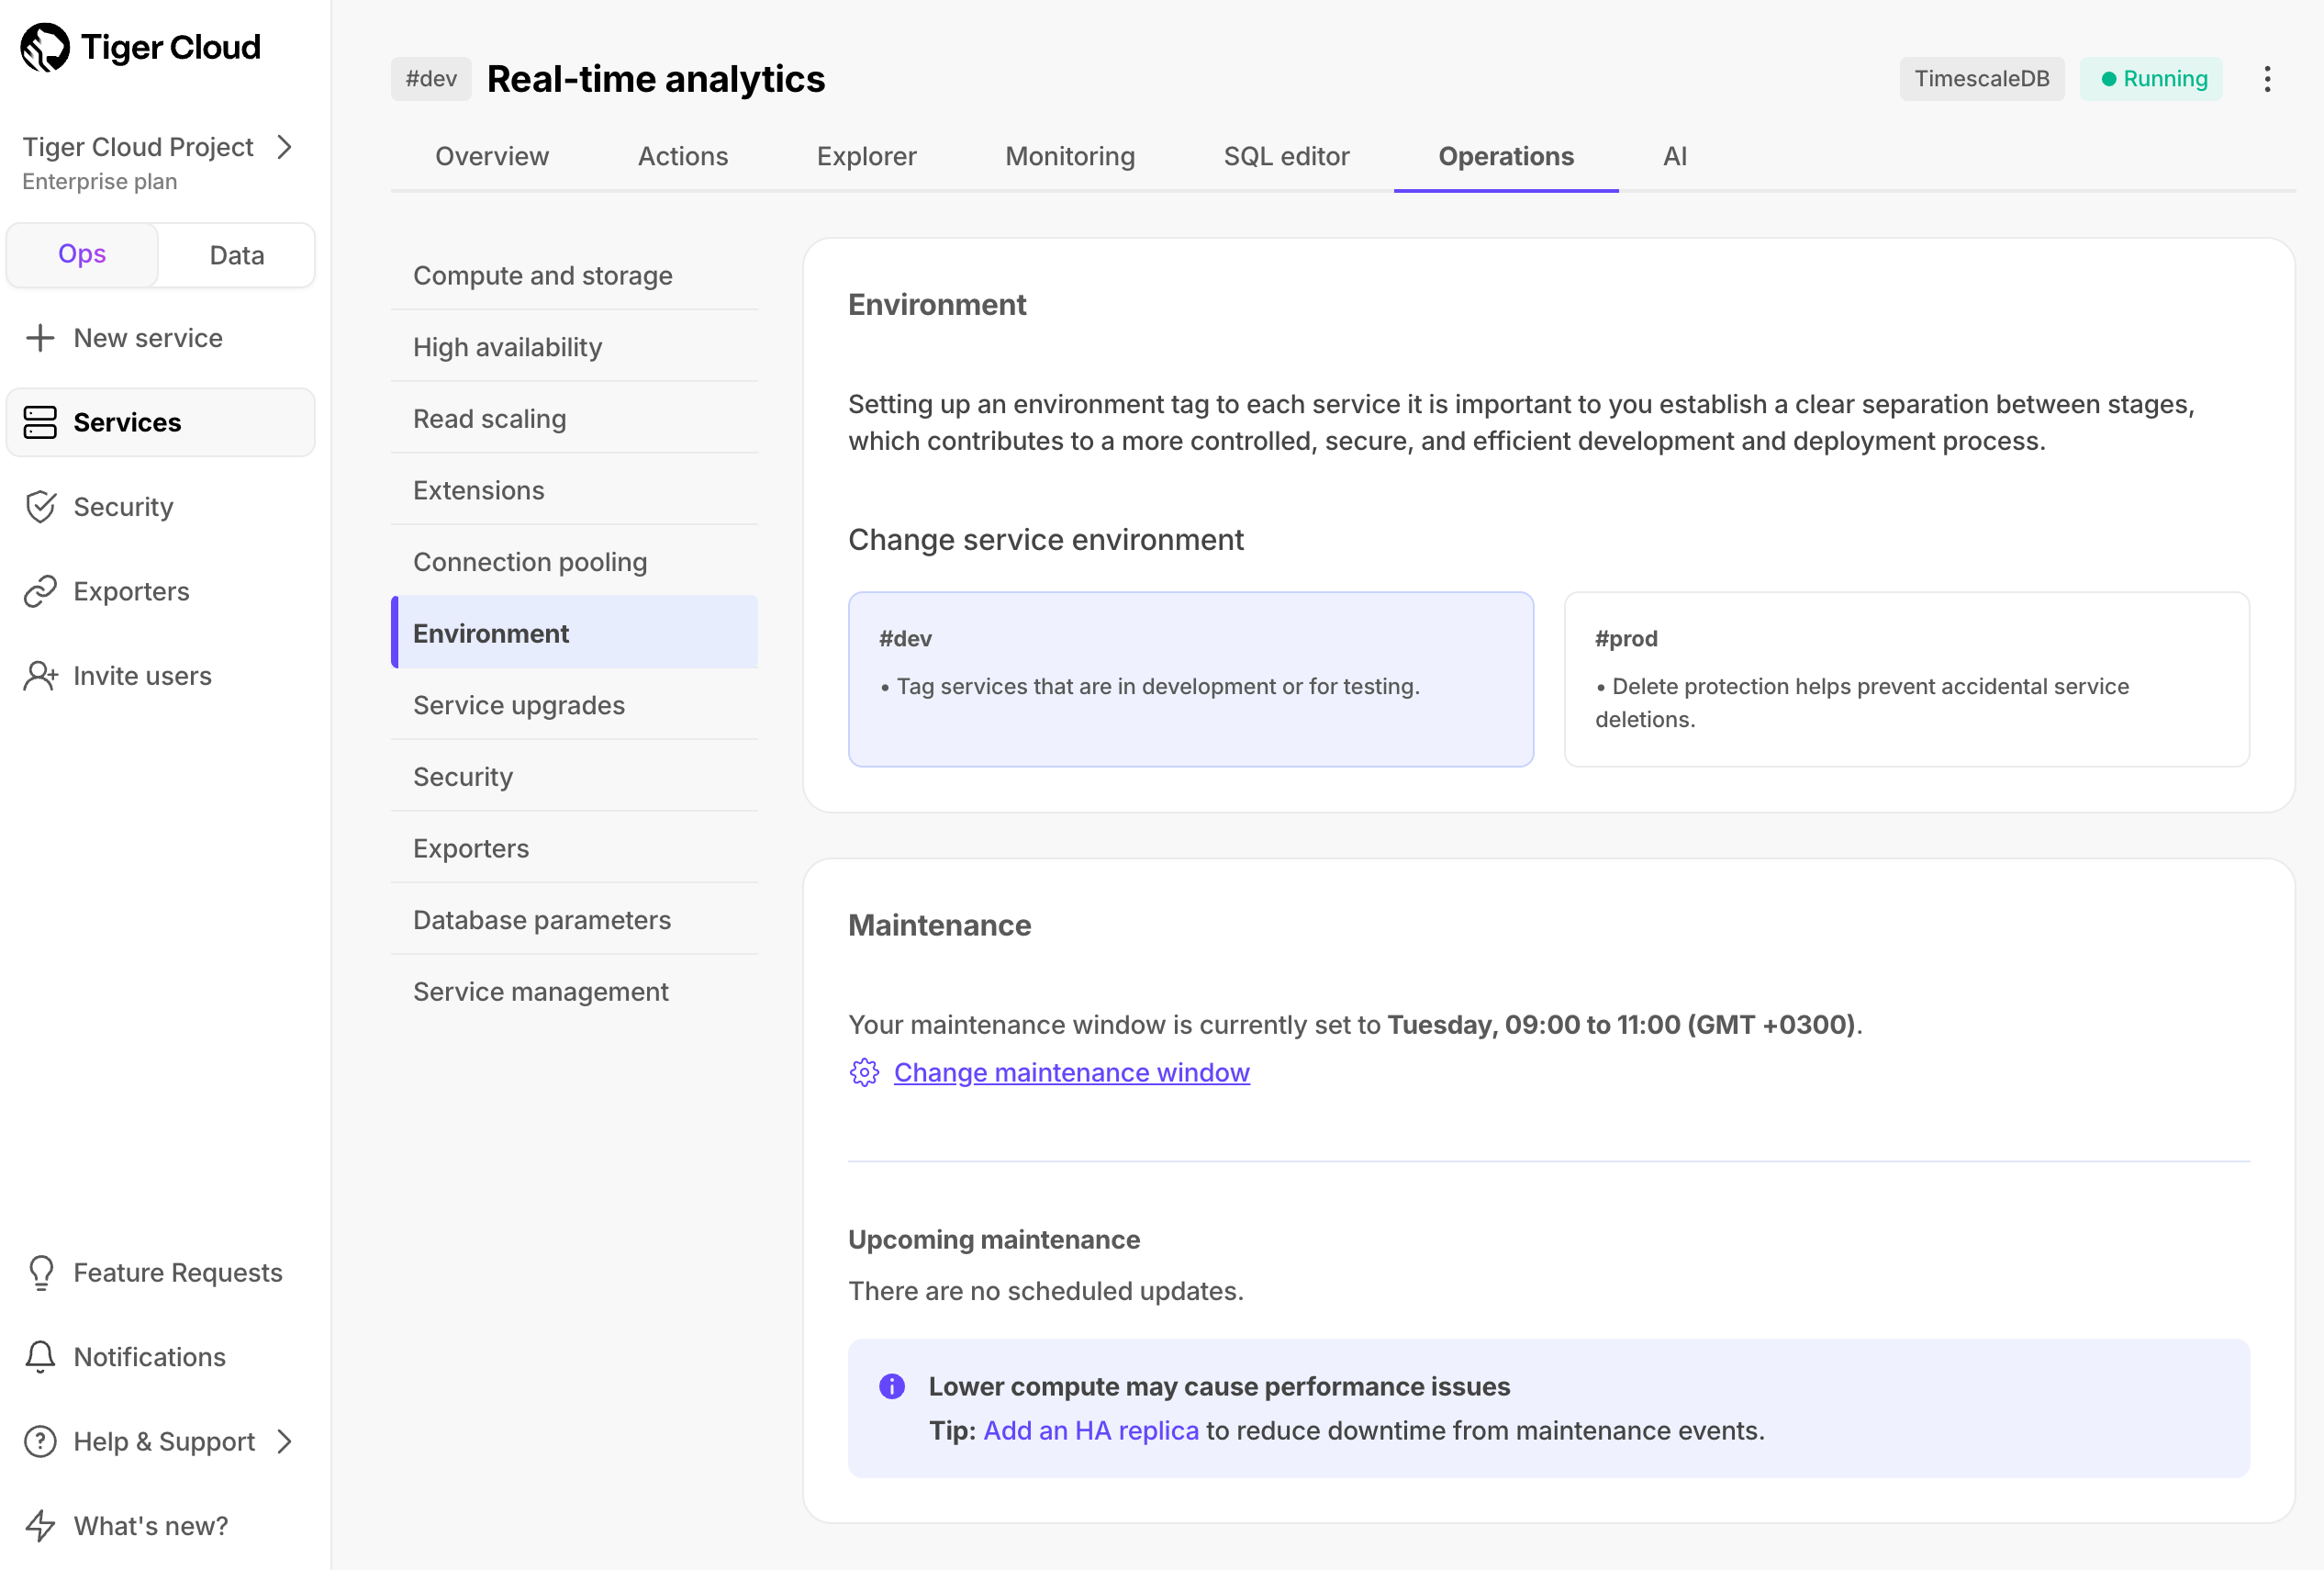Open the Overview tab
This screenshot has height=1570, width=2324.
click(x=492, y=157)
